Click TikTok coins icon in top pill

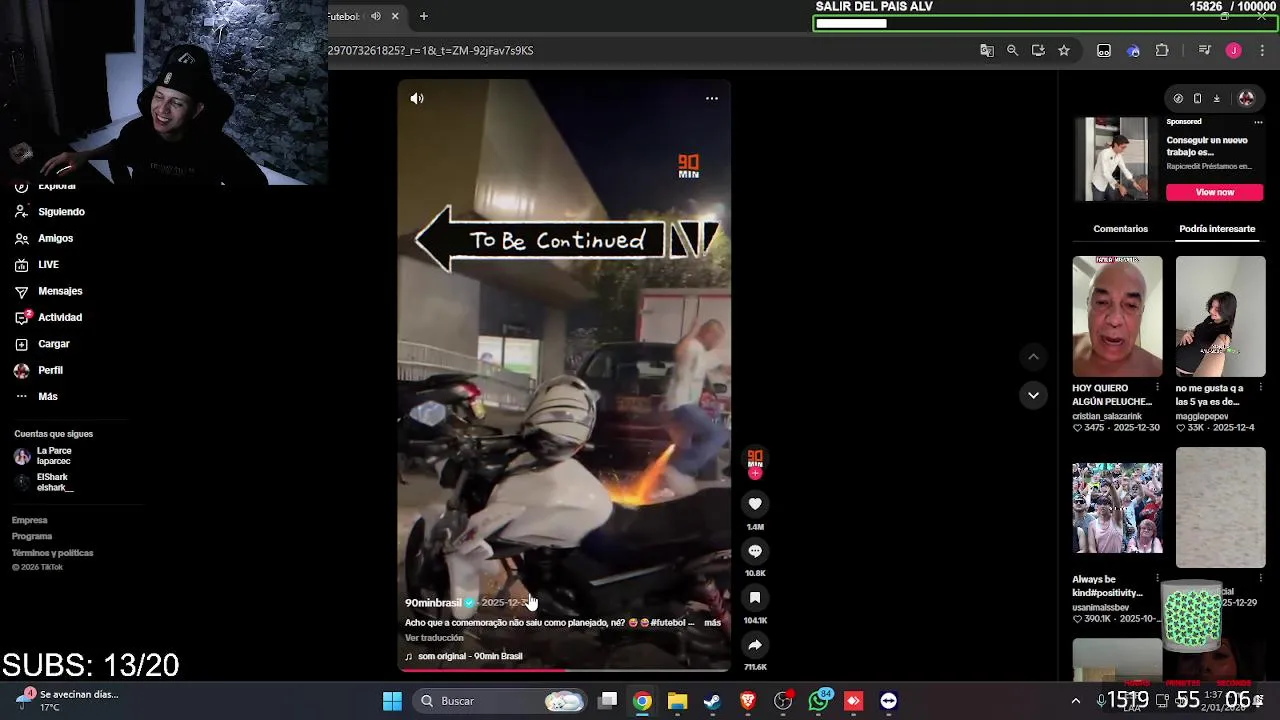point(1178,98)
